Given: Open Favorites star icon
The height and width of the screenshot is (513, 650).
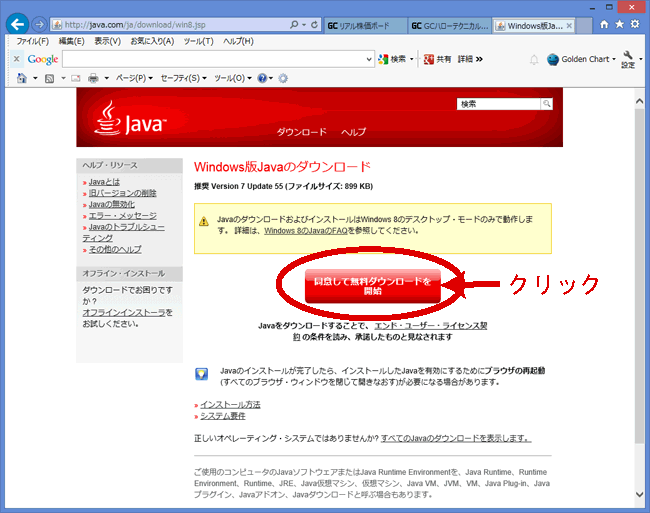Looking at the screenshot, I should (619, 24).
